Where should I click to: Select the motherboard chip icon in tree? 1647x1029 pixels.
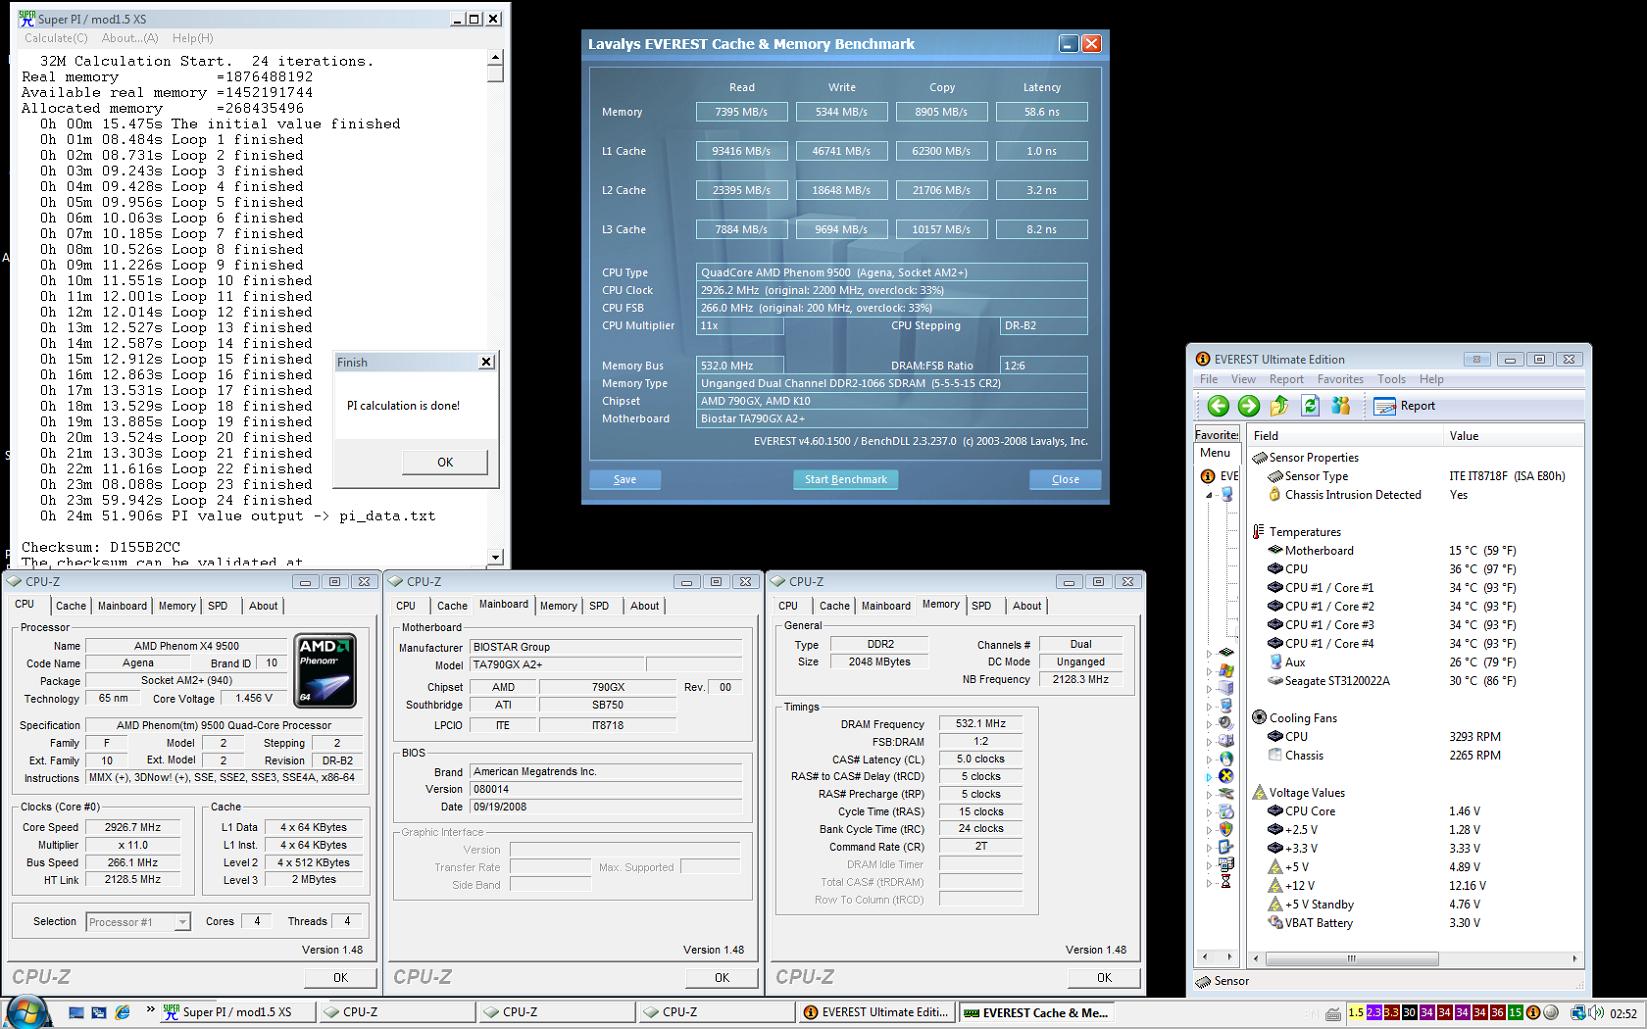coord(1226,652)
